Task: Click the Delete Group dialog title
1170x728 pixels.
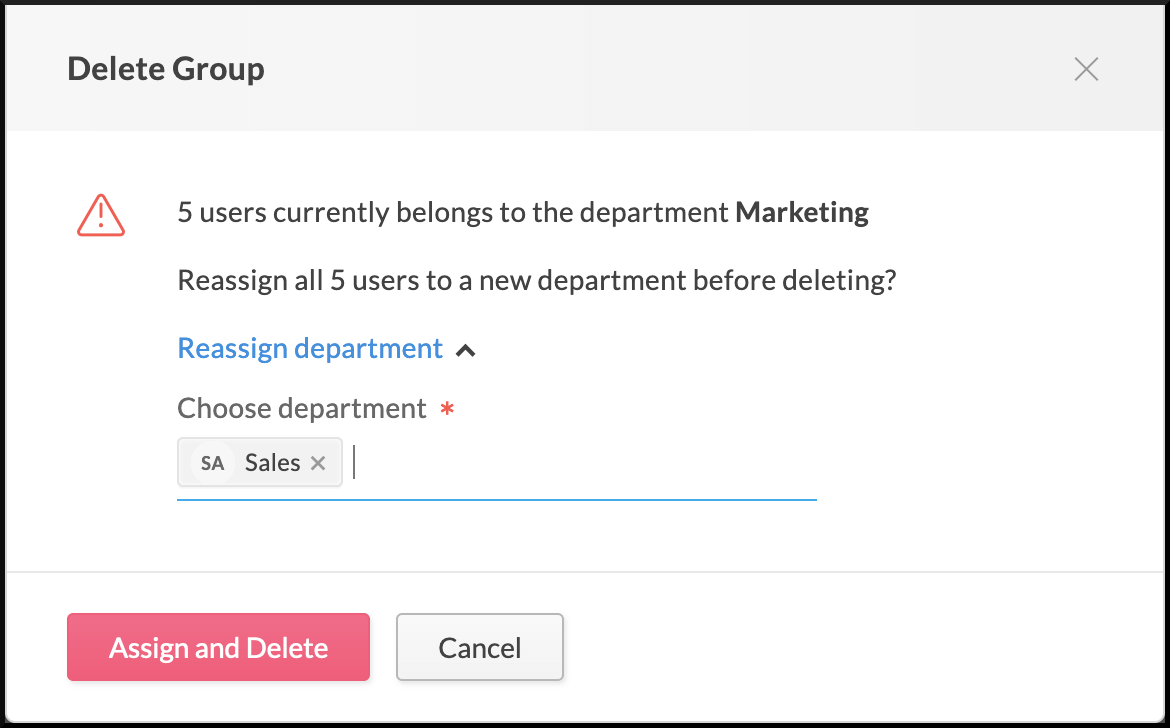Action: click(166, 69)
